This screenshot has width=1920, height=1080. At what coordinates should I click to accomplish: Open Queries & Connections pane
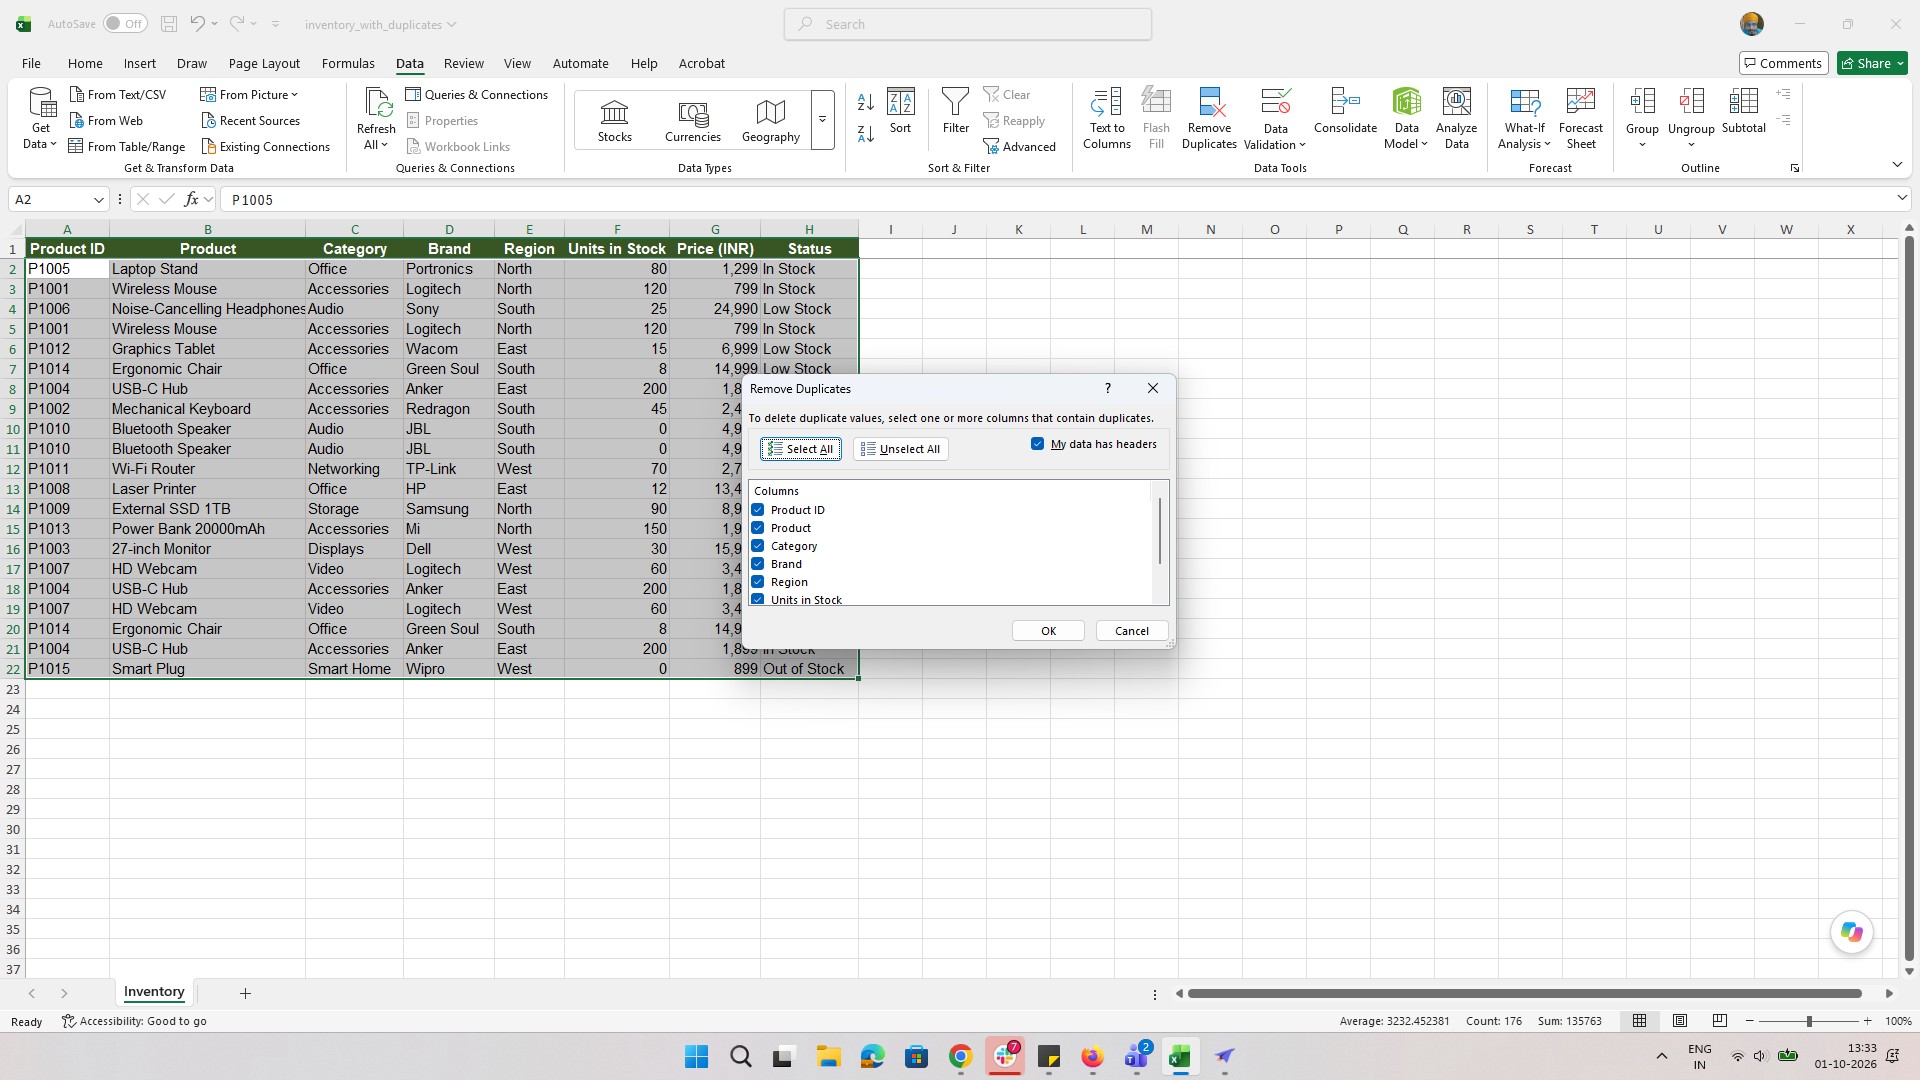click(x=476, y=94)
